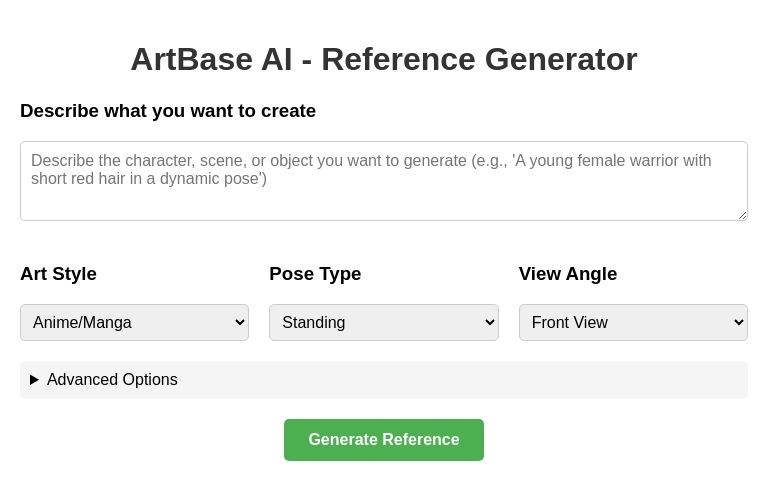Grab the resize handle of the description textarea

coord(742,215)
